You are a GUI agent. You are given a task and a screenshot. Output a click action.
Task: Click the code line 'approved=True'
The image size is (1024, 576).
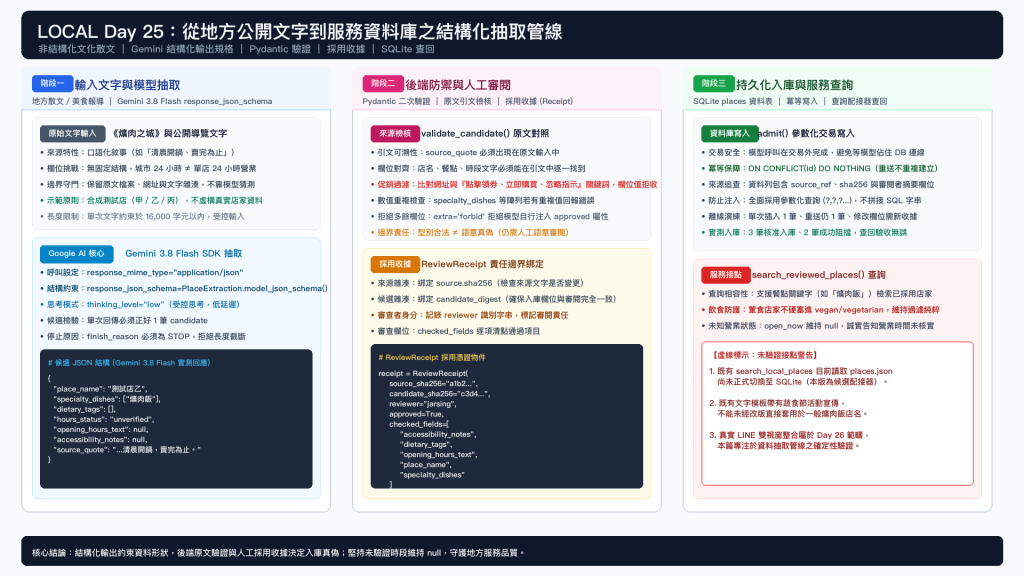415,414
